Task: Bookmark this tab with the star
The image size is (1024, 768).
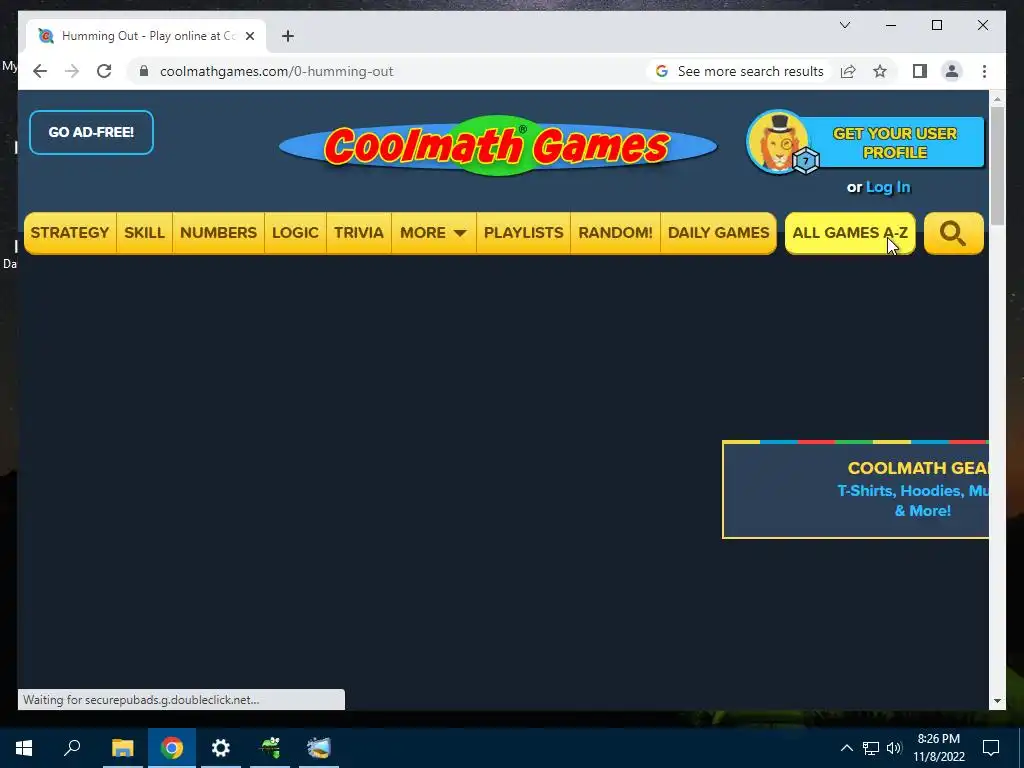Action: coord(880,71)
